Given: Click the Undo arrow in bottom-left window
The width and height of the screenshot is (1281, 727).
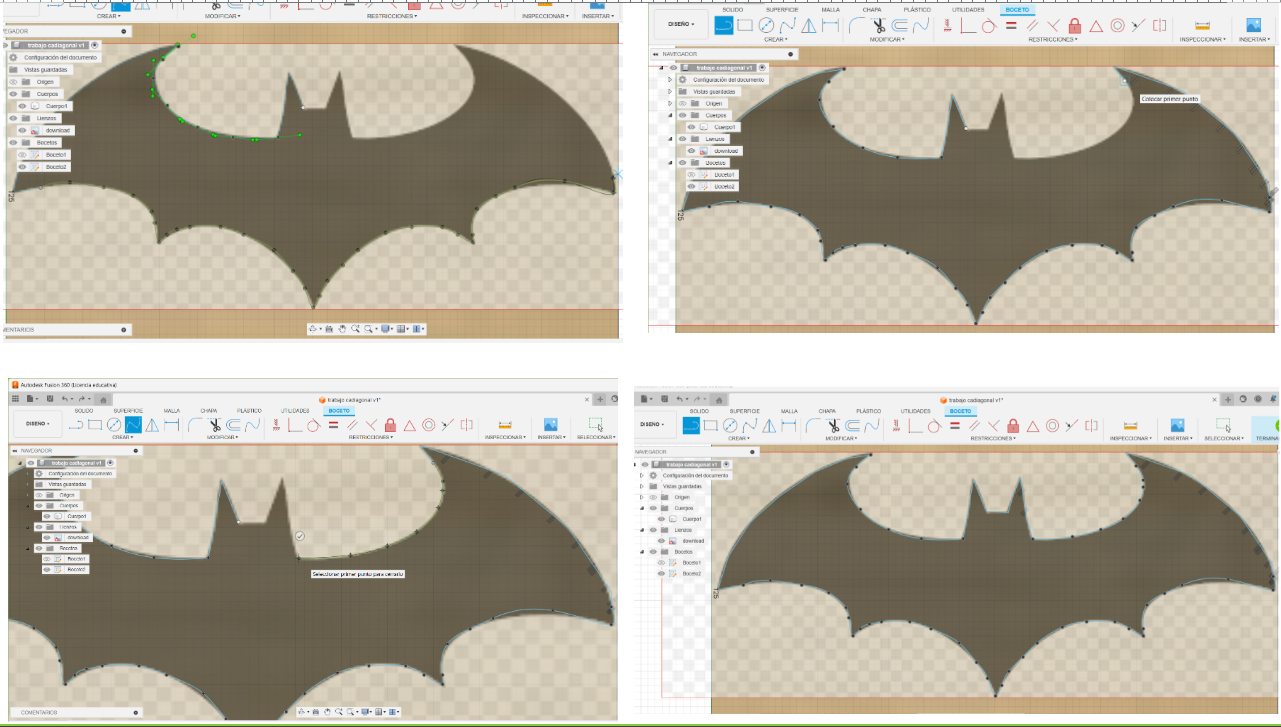Looking at the screenshot, I should coord(65,399).
